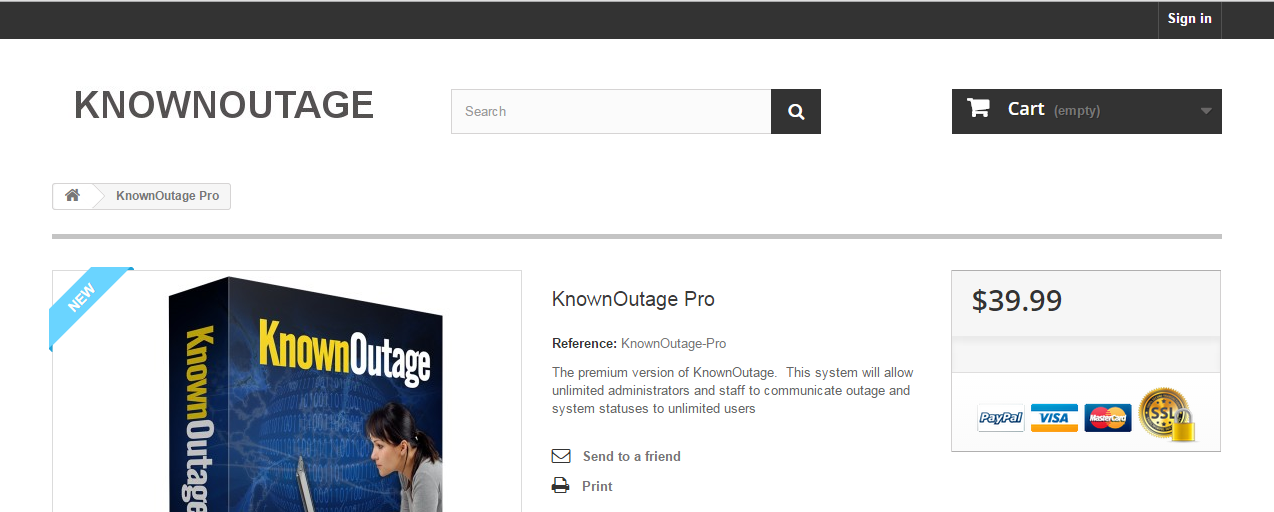Viewport: 1274px width, 512px height.
Task: Click the envelope icon beside Send to a friend
Action: 561,456
